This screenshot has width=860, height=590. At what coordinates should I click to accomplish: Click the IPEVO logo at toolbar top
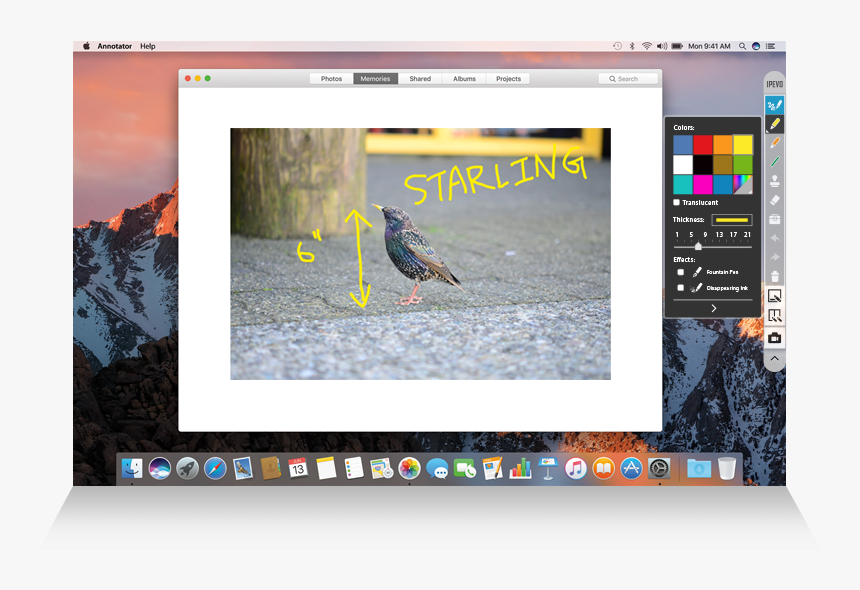click(x=774, y=84)
